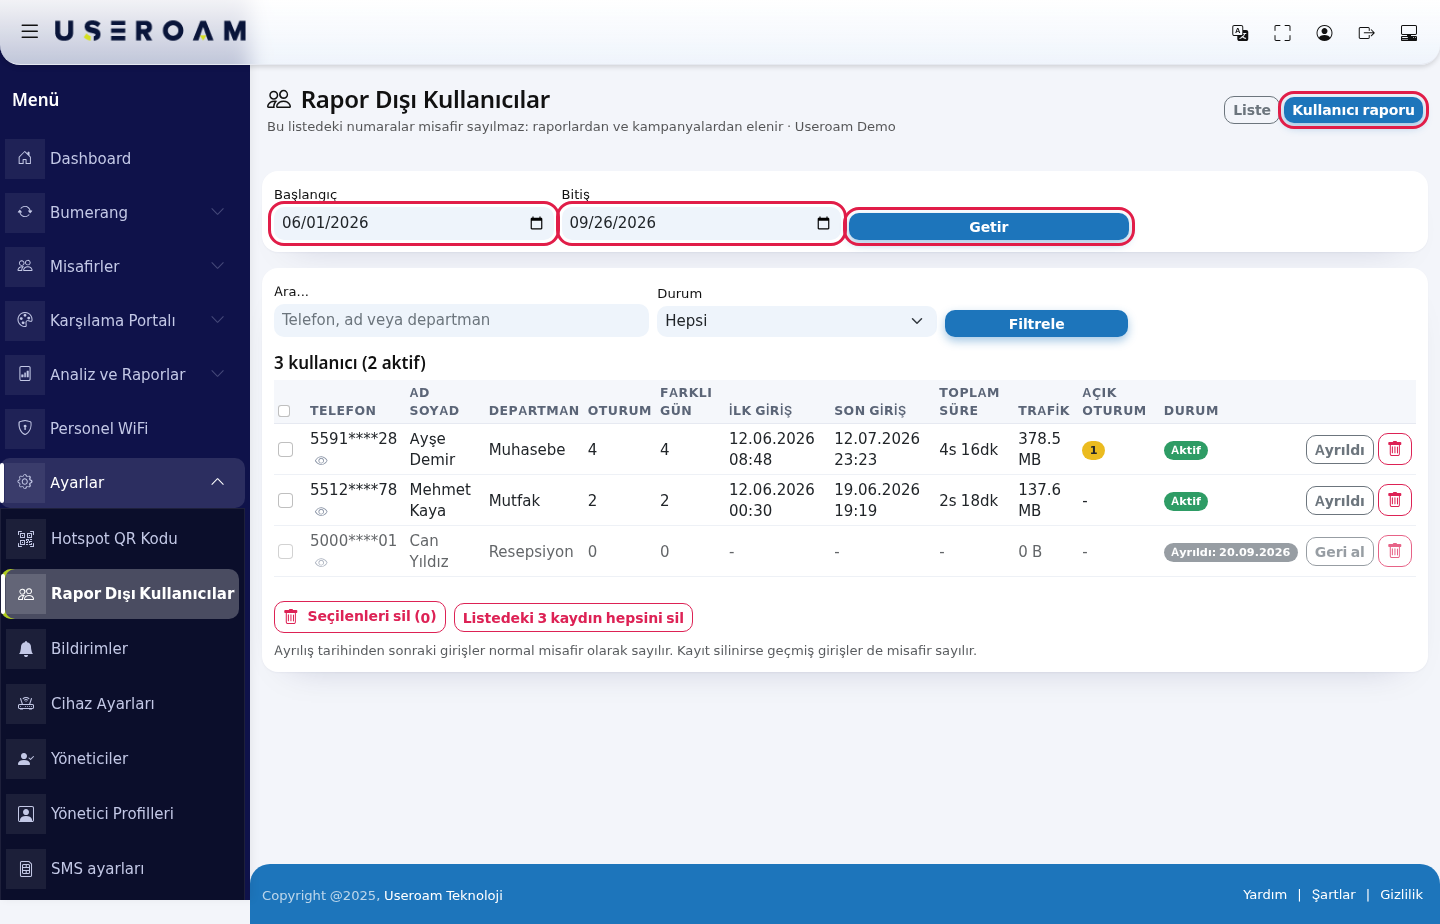Open the hamburger menu icon
1440x924 pixels.
point(30,31)
